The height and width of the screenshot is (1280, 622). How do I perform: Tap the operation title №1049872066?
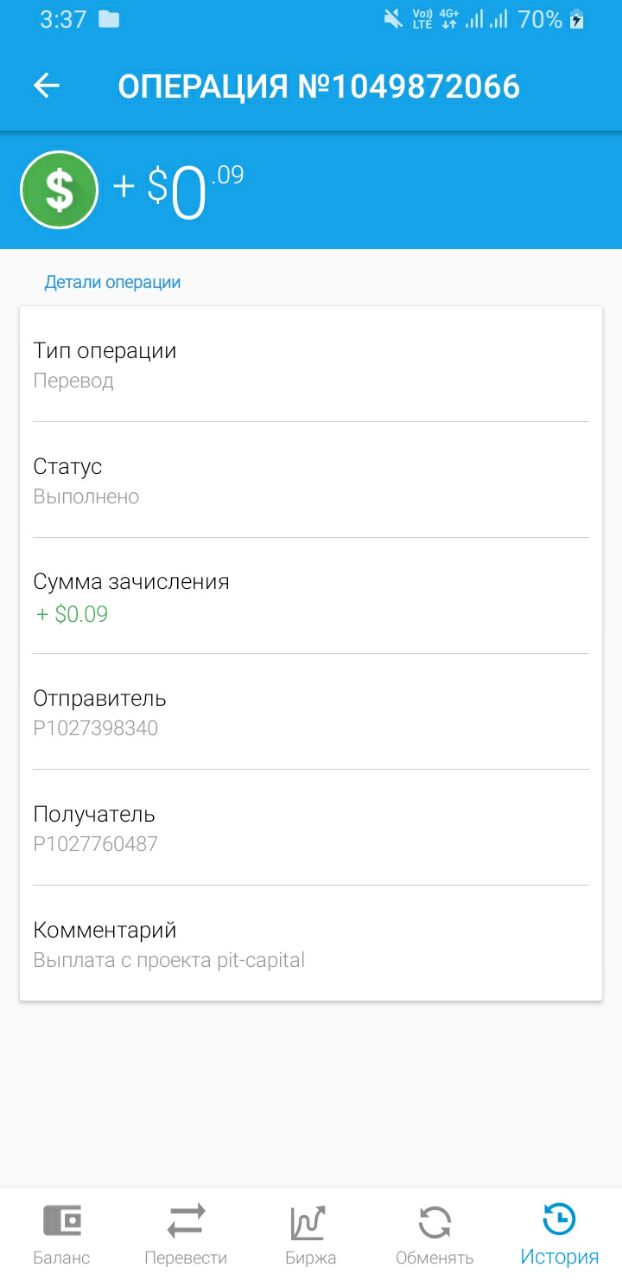pos(409,87)
